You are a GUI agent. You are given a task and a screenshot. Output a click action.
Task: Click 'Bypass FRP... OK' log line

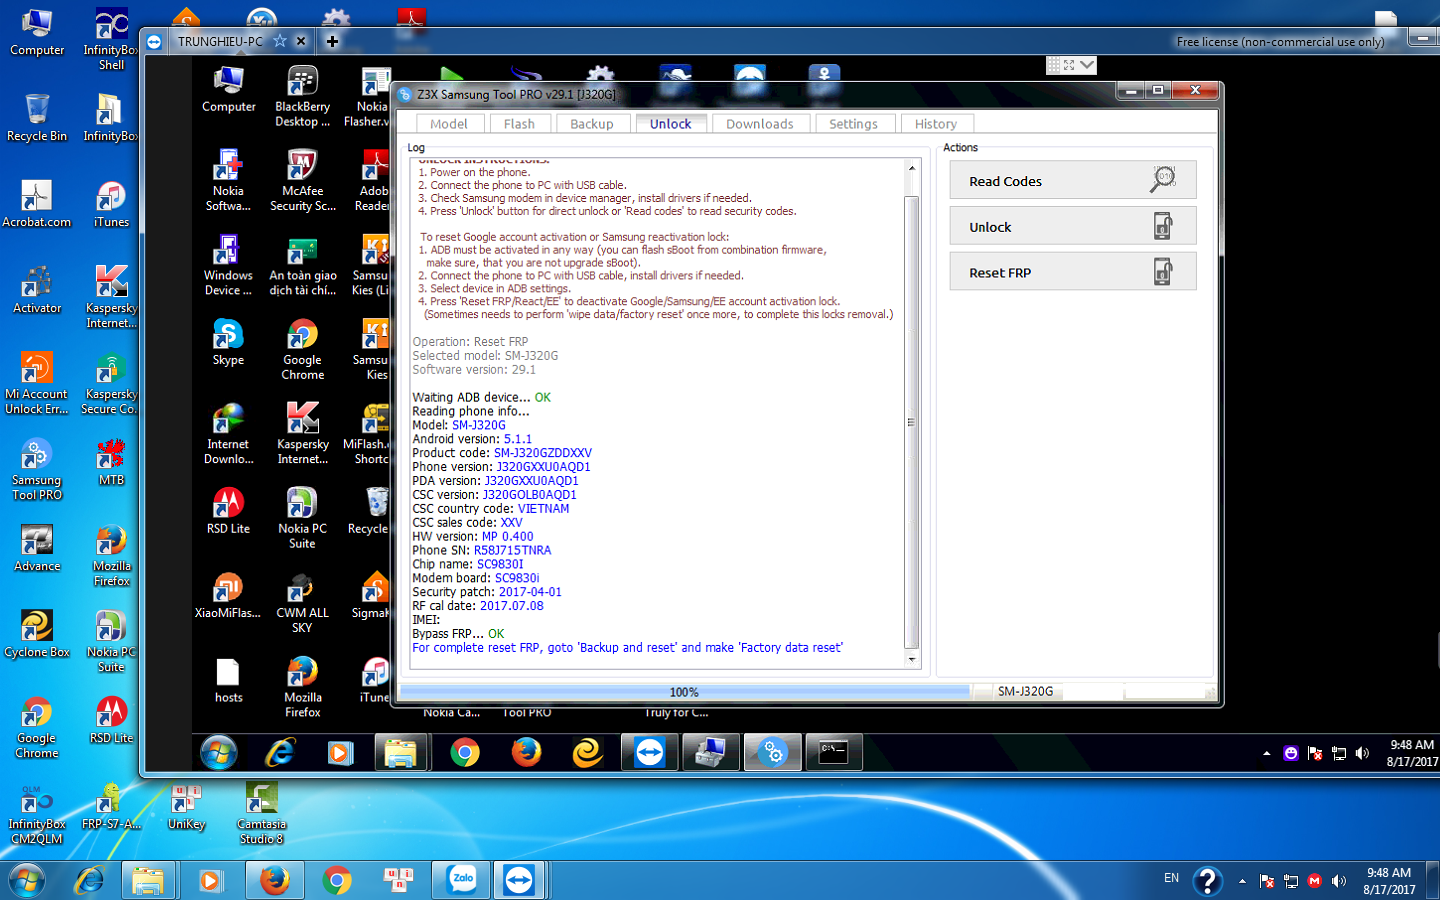coord(458,634)
